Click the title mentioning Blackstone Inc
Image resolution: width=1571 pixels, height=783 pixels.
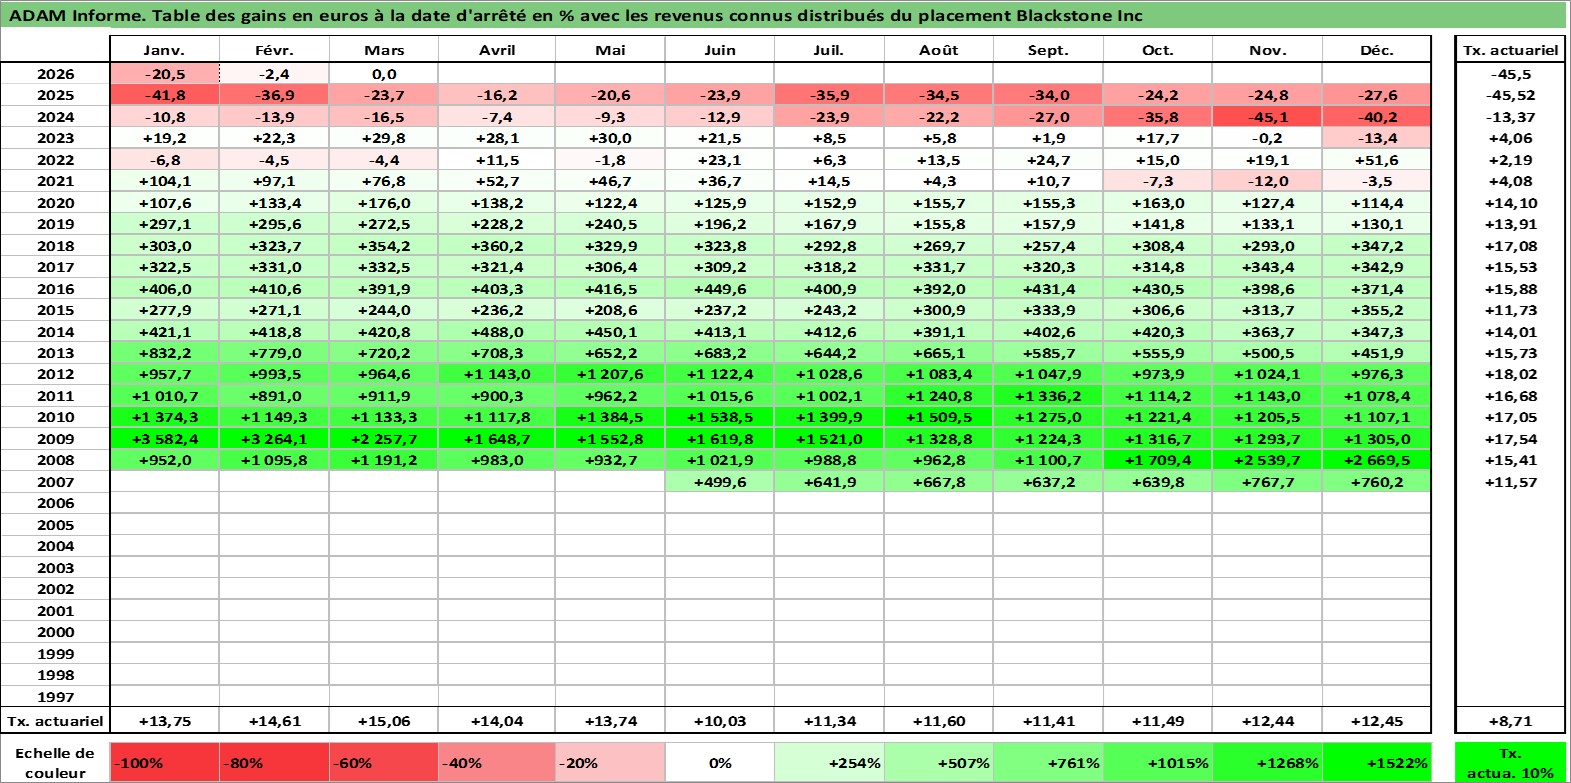pos(576,15)
